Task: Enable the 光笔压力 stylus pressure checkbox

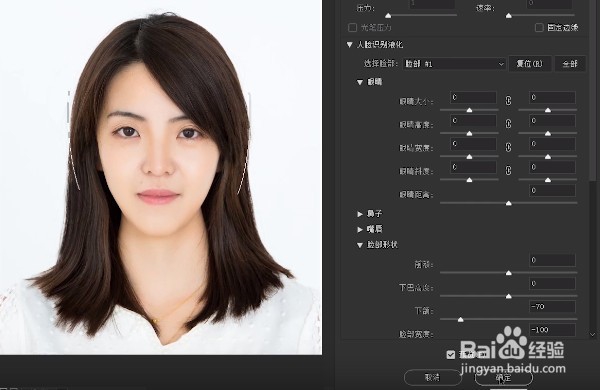Action: click(352, 28)
